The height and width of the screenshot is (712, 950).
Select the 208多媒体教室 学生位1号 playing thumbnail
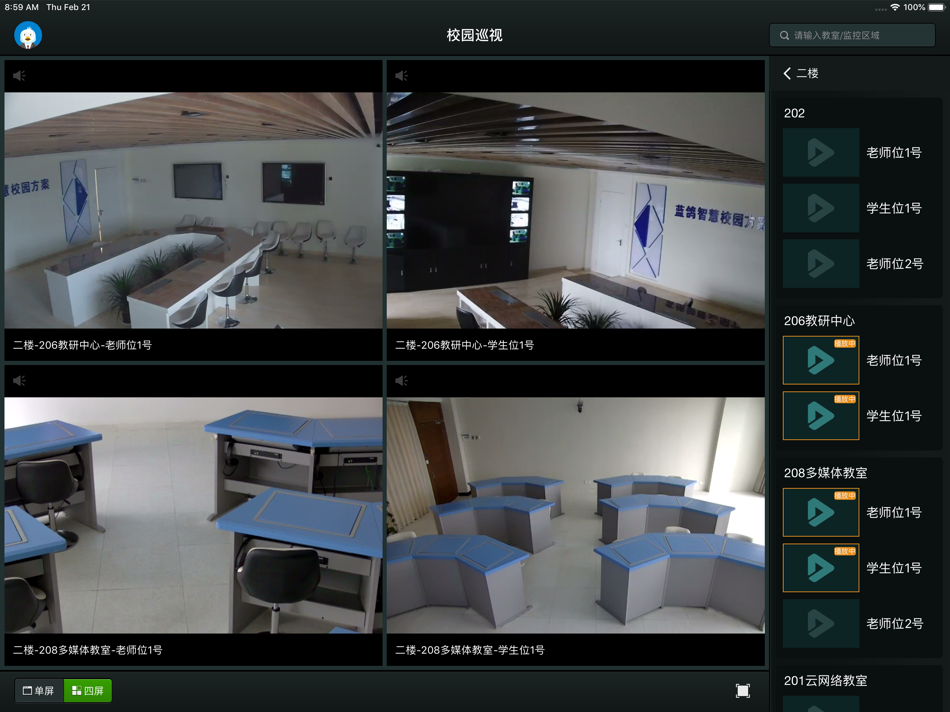point(821,568)
